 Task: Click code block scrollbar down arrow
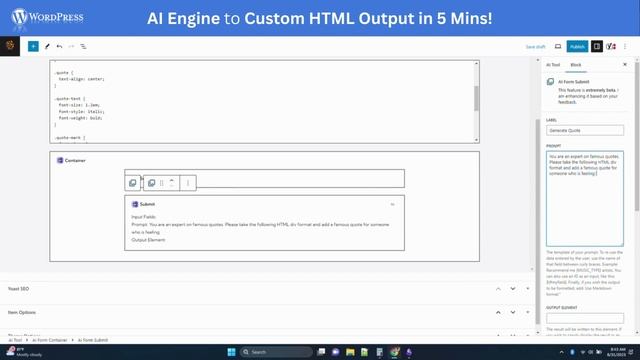point(476,140)
